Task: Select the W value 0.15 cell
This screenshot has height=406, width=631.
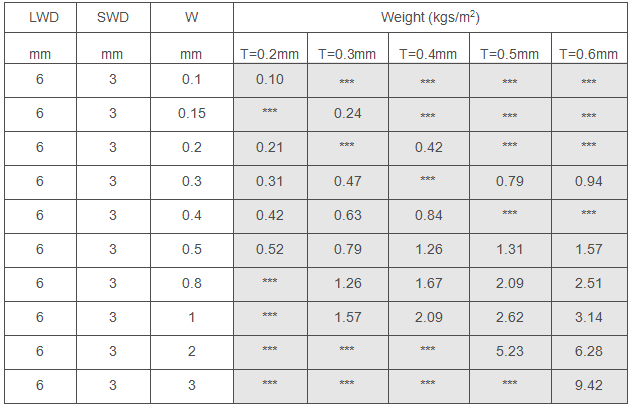Action: [192, 114]
